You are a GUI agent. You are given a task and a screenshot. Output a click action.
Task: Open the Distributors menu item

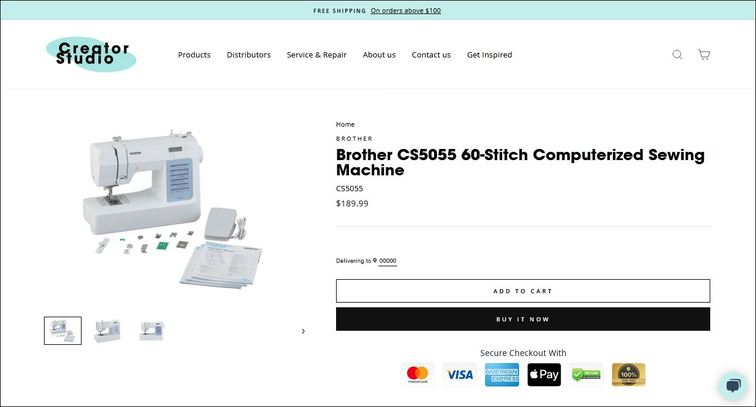pyautogui.click(x=249, y=55)
